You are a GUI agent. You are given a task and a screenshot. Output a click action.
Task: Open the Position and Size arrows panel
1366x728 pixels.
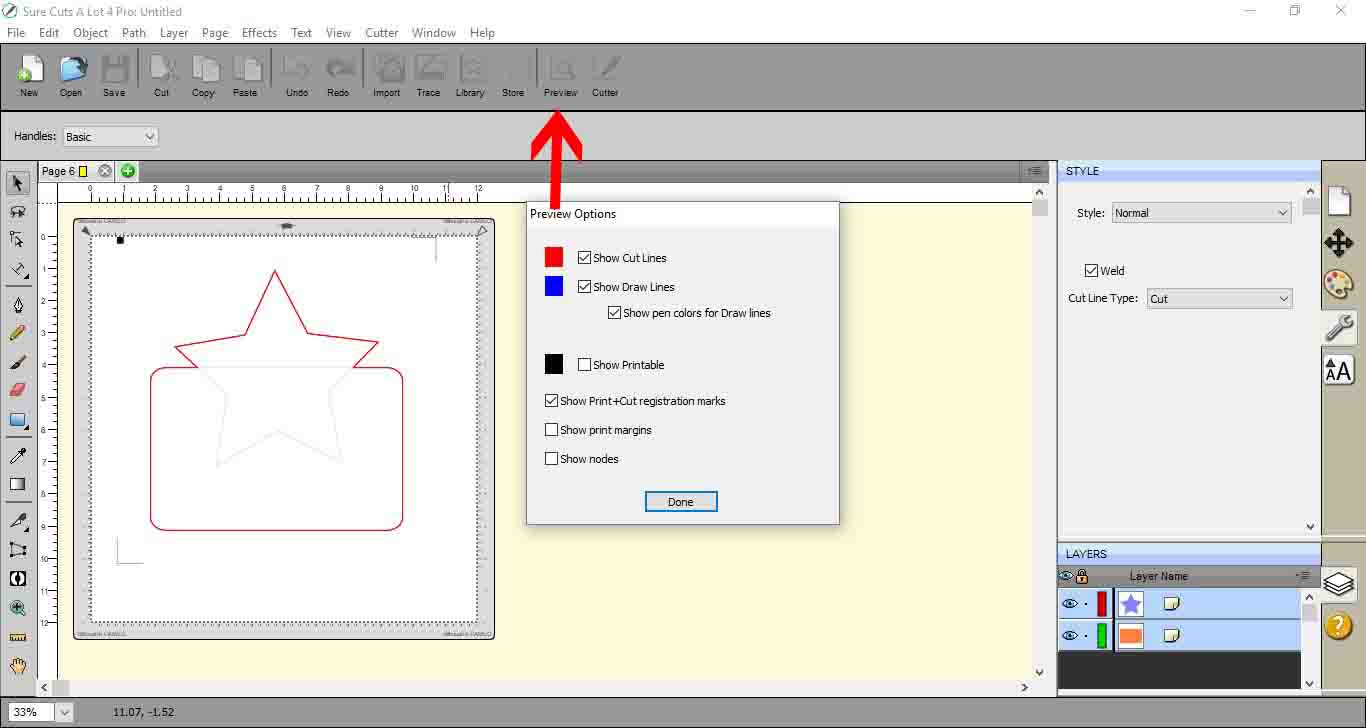click(1339, 243)
